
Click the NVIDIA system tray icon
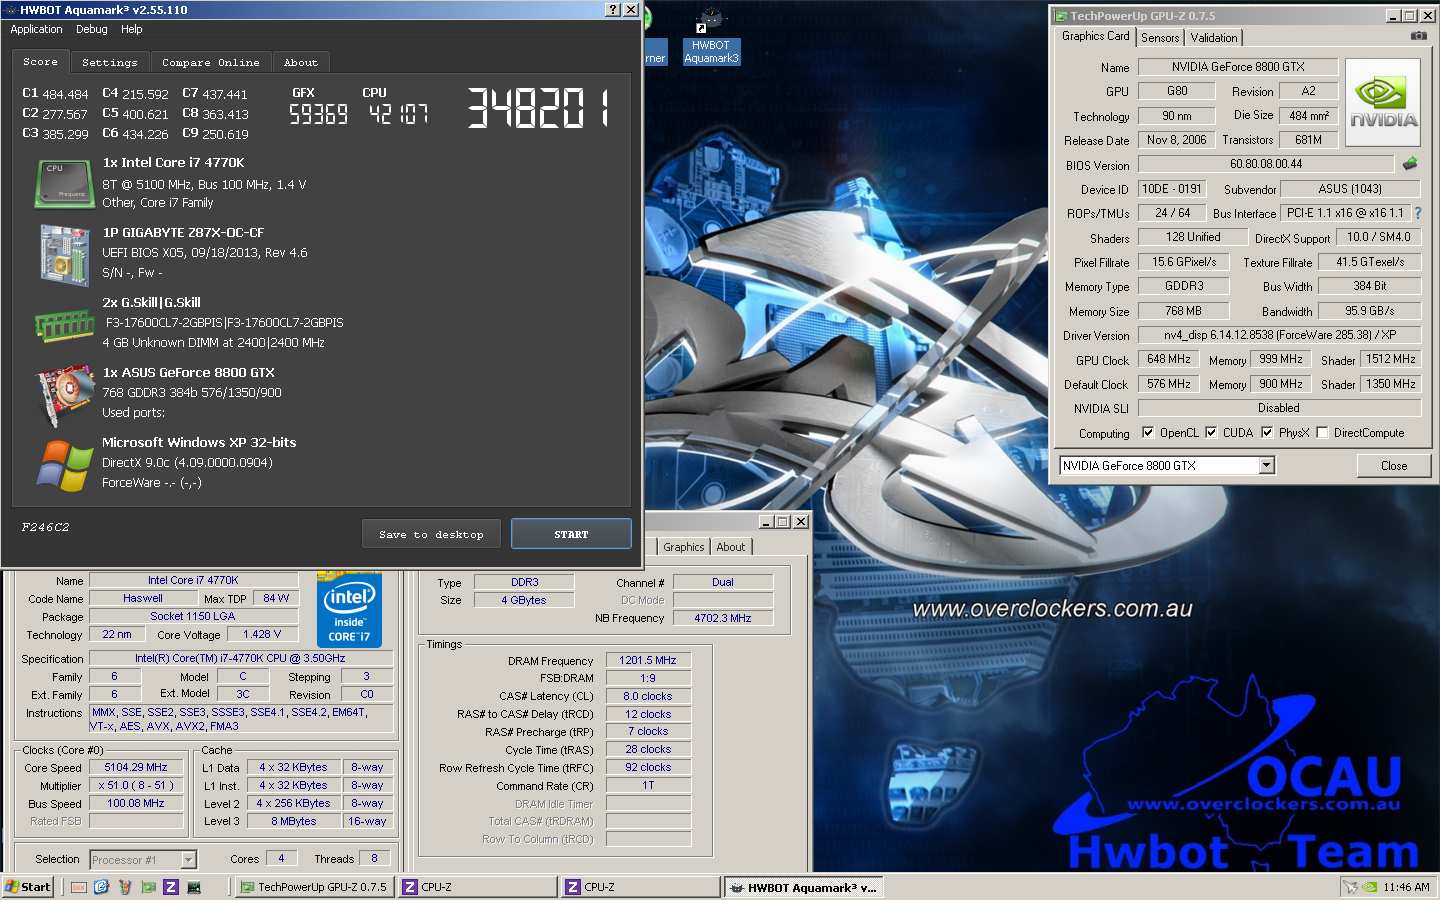point(1370,887)
